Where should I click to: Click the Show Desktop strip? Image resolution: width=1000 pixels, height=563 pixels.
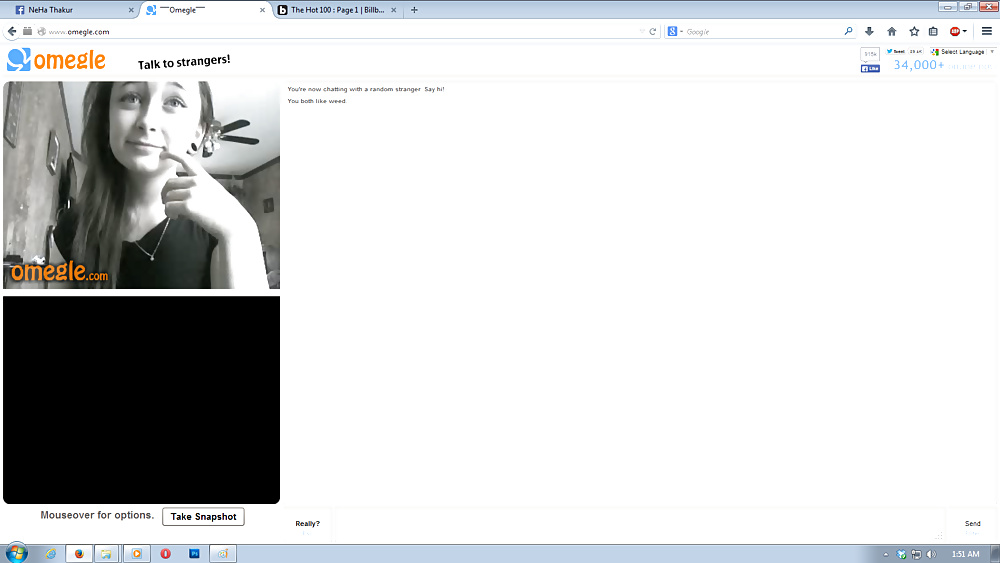pos(995,553)
